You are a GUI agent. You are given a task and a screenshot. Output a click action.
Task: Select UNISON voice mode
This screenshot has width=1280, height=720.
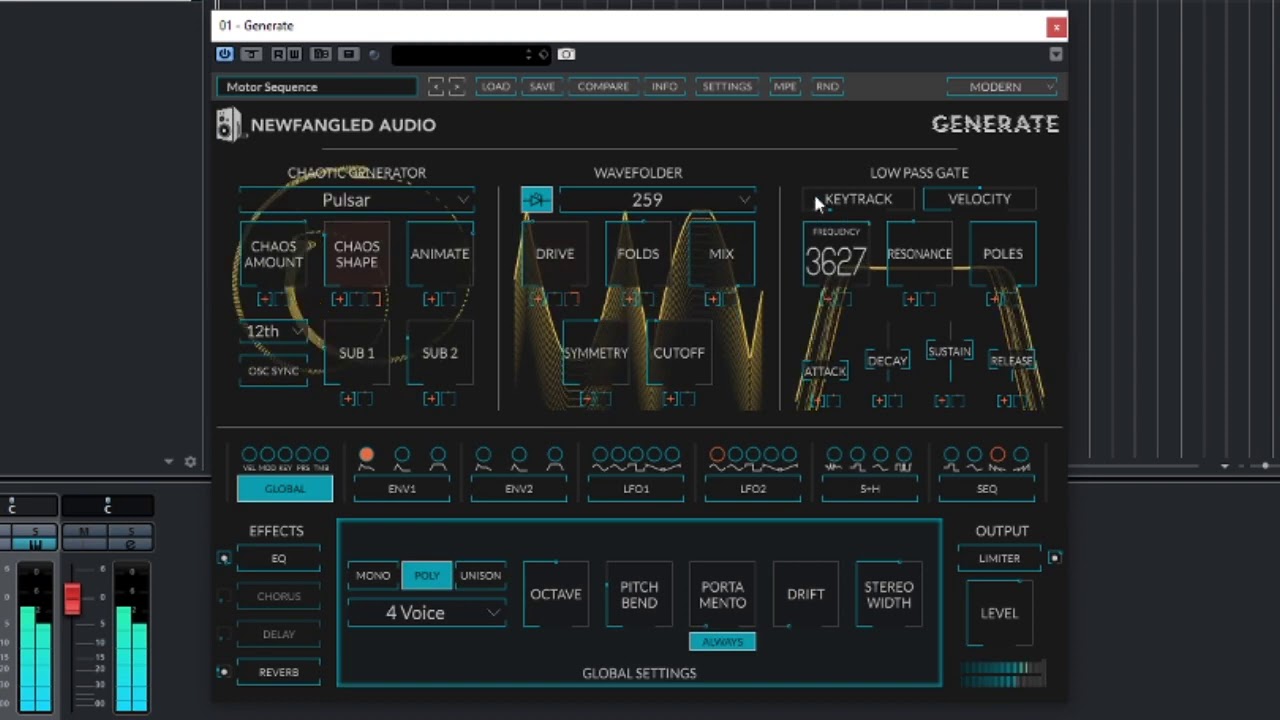[x=480, y=576]
